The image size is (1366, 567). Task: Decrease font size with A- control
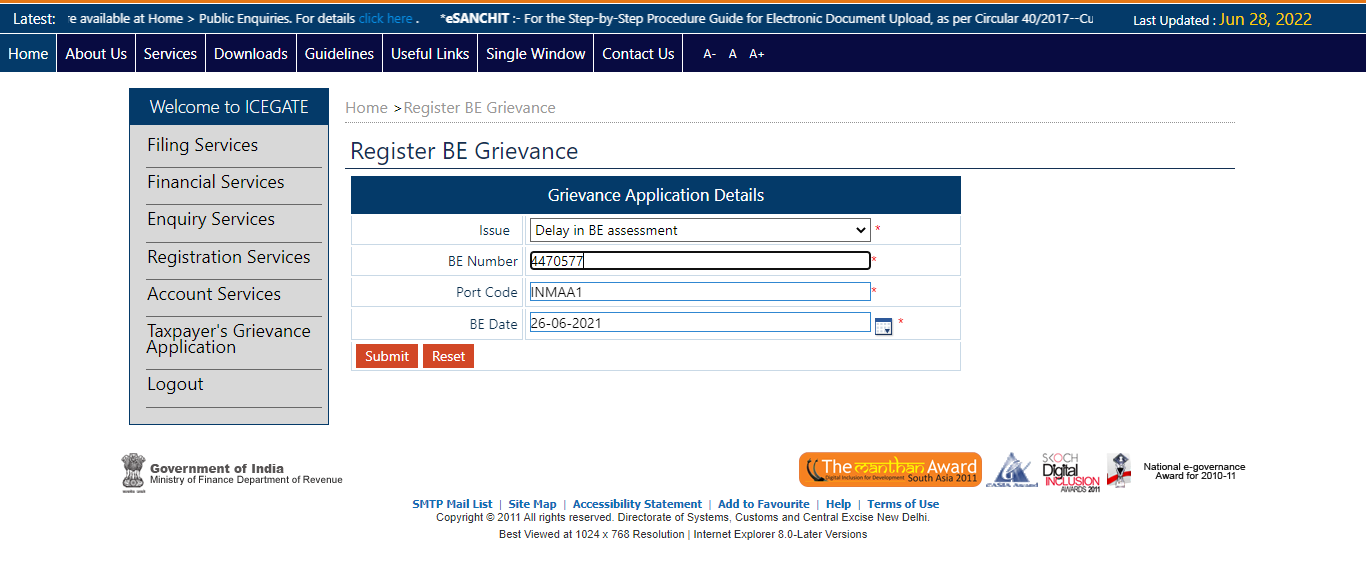709,54
